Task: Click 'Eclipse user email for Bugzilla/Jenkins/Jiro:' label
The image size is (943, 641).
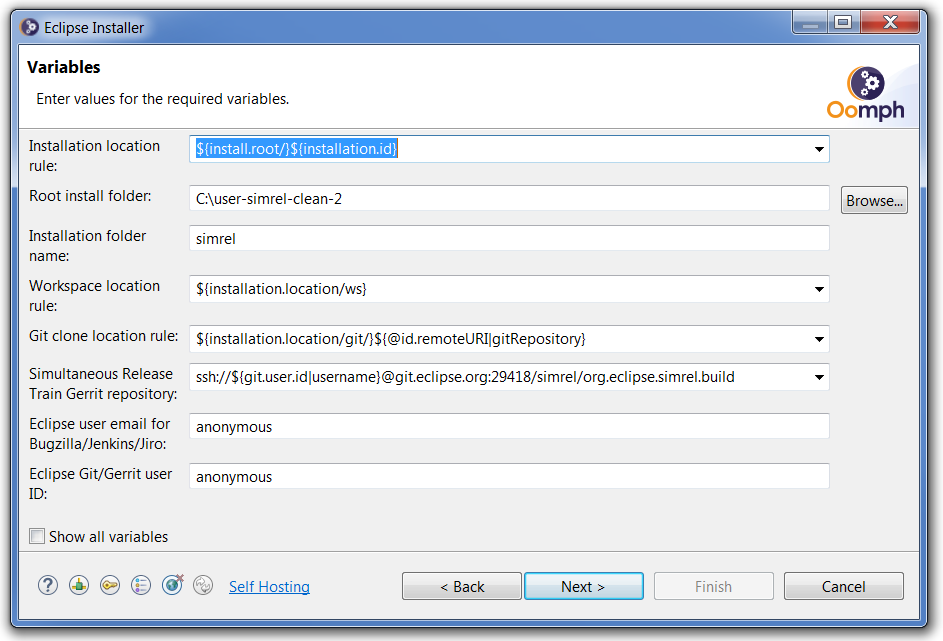Action: tap(99, 434)
